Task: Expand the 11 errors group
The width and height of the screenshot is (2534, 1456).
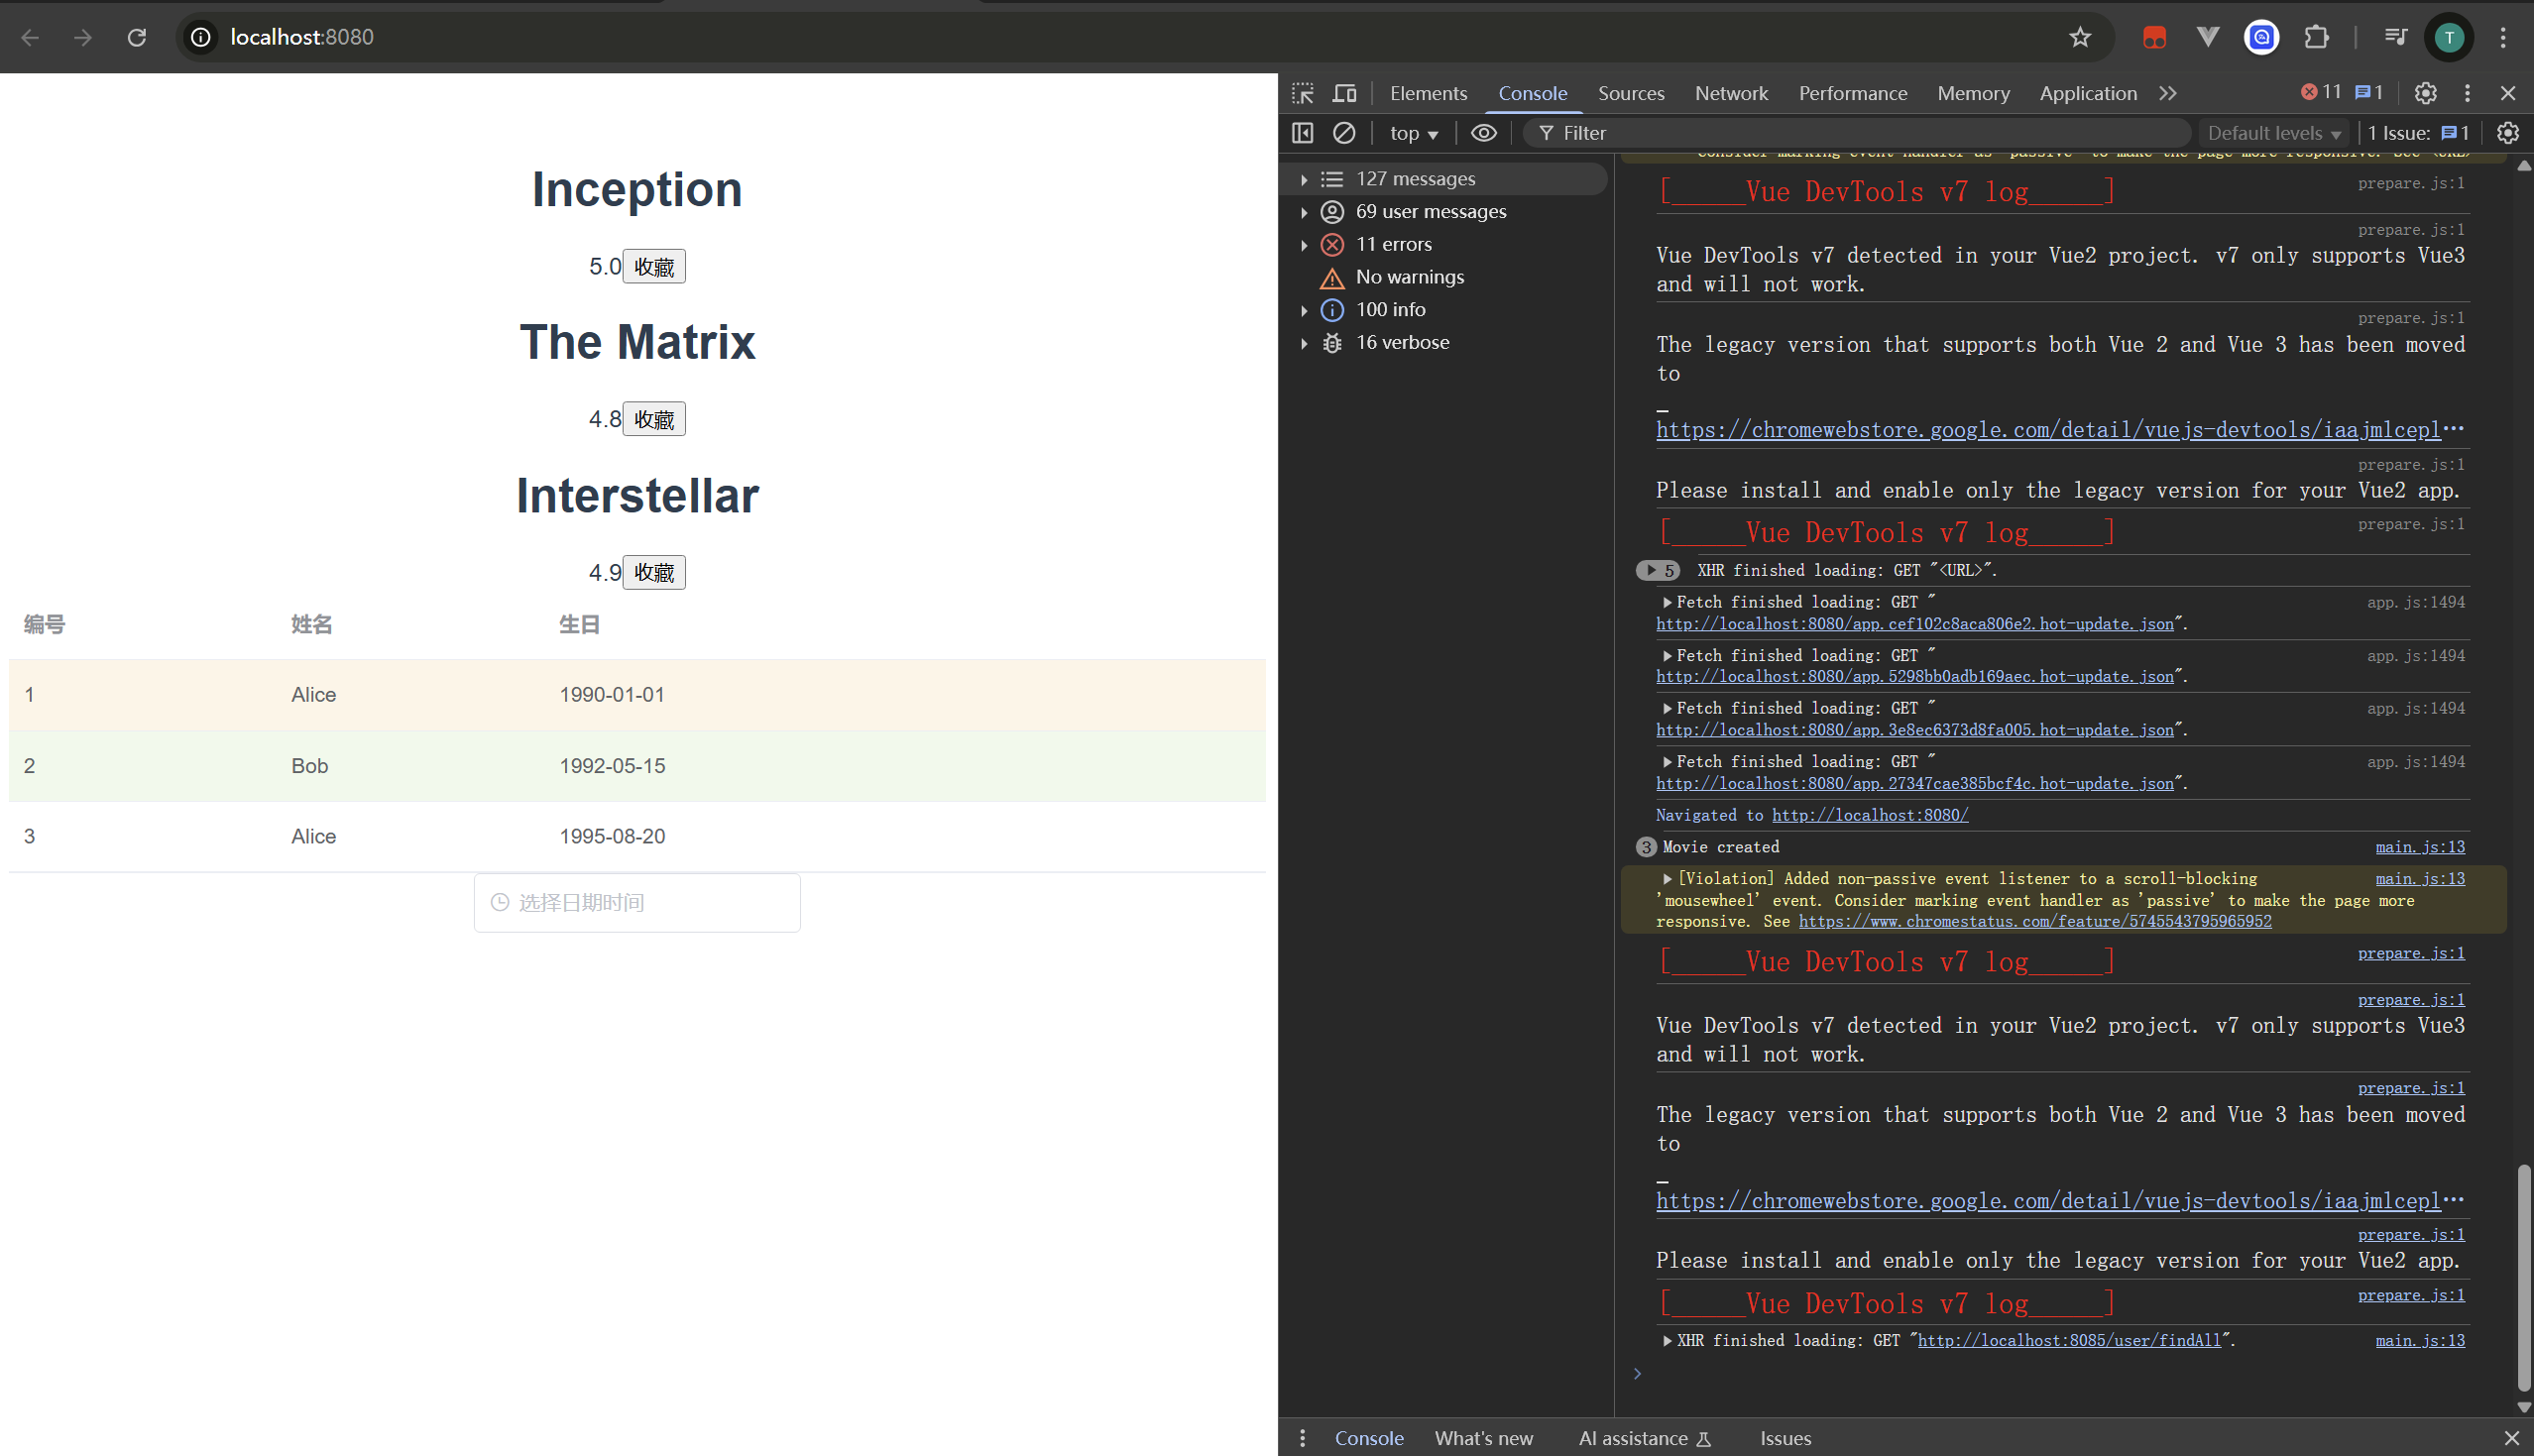Action: [1304, 245]
